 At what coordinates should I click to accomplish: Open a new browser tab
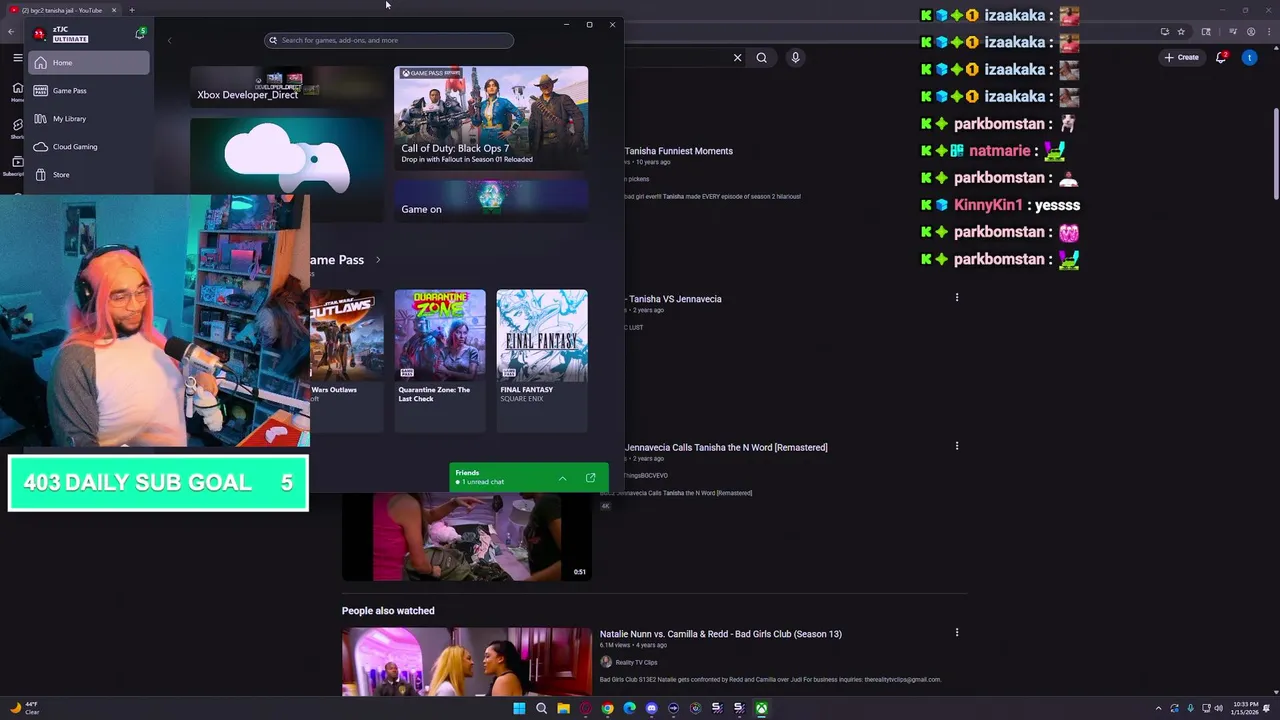[132, 10]
